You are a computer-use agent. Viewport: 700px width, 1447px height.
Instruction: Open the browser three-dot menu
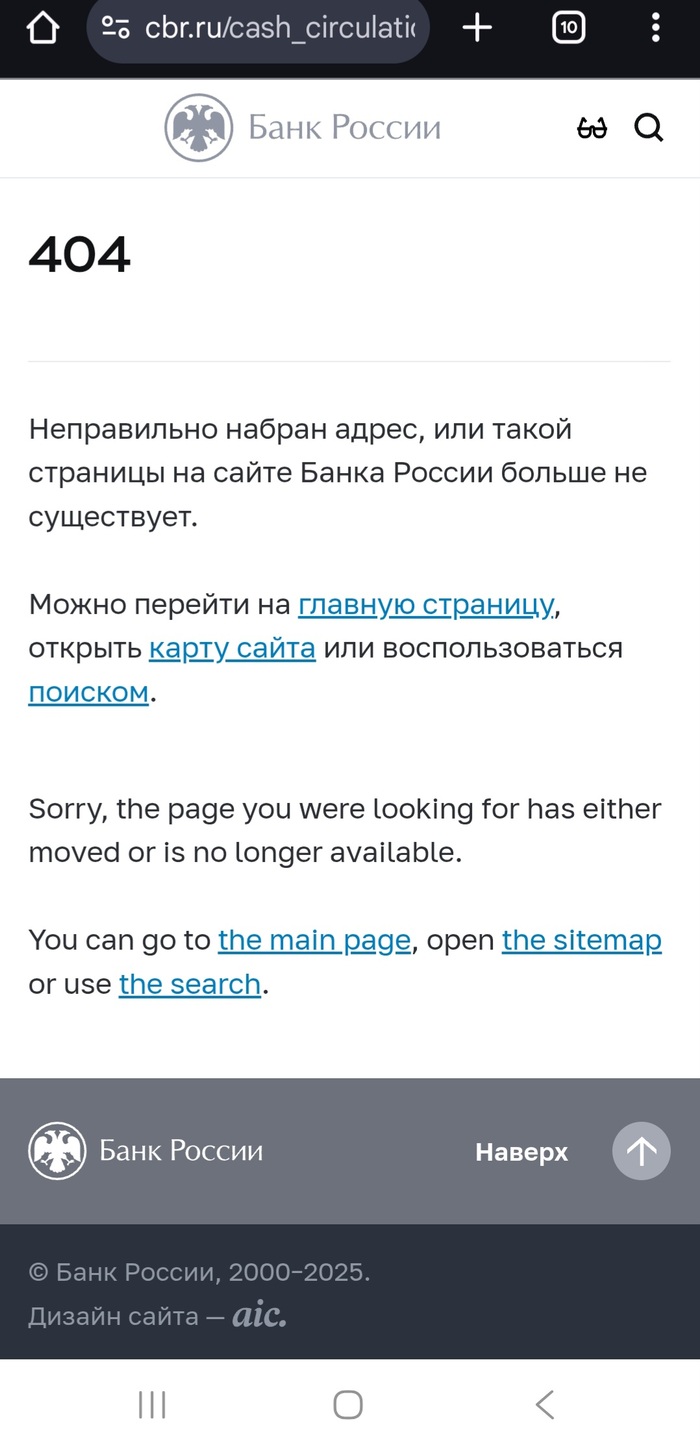(x=655, y=29)
